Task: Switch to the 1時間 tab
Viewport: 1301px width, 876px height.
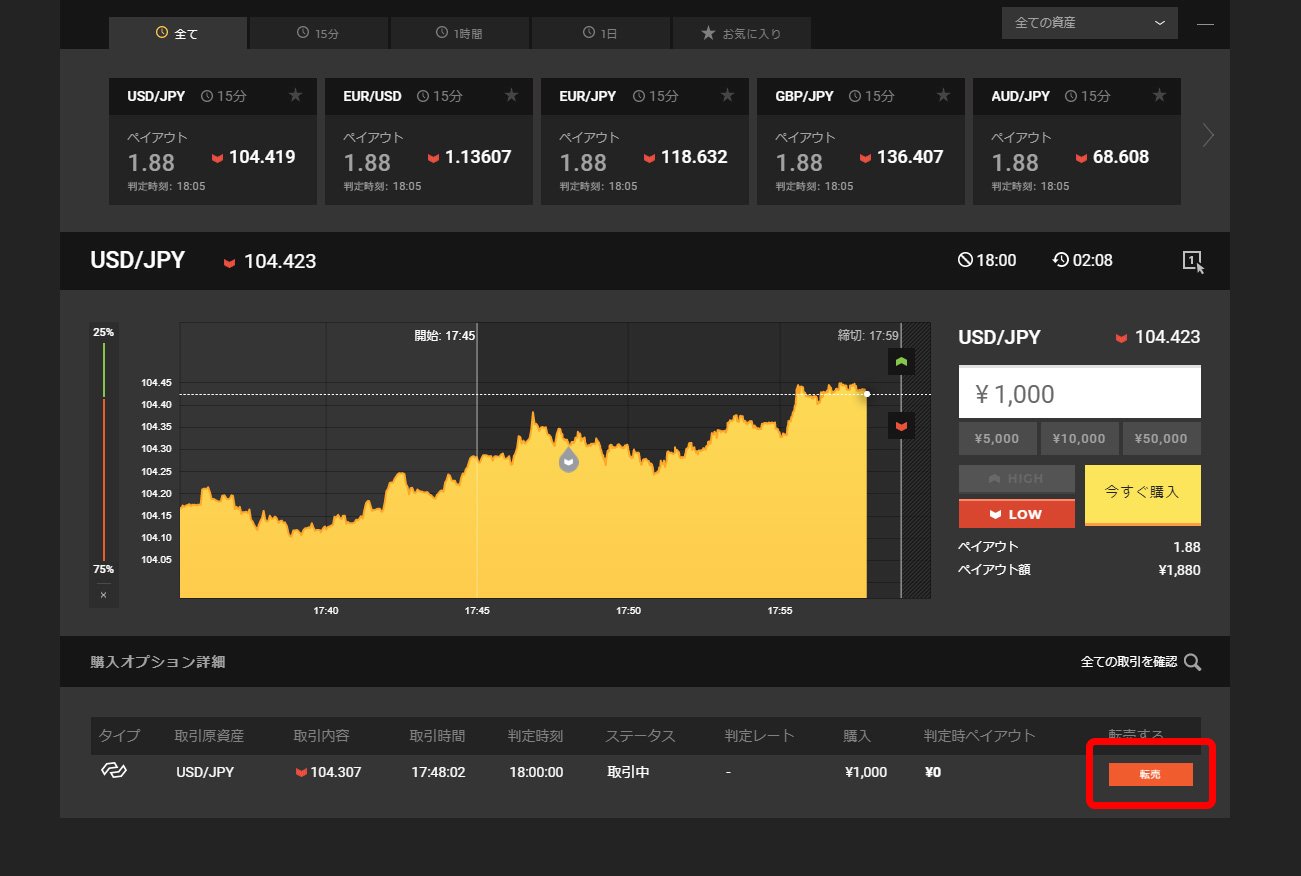Action: click(460, 33)
